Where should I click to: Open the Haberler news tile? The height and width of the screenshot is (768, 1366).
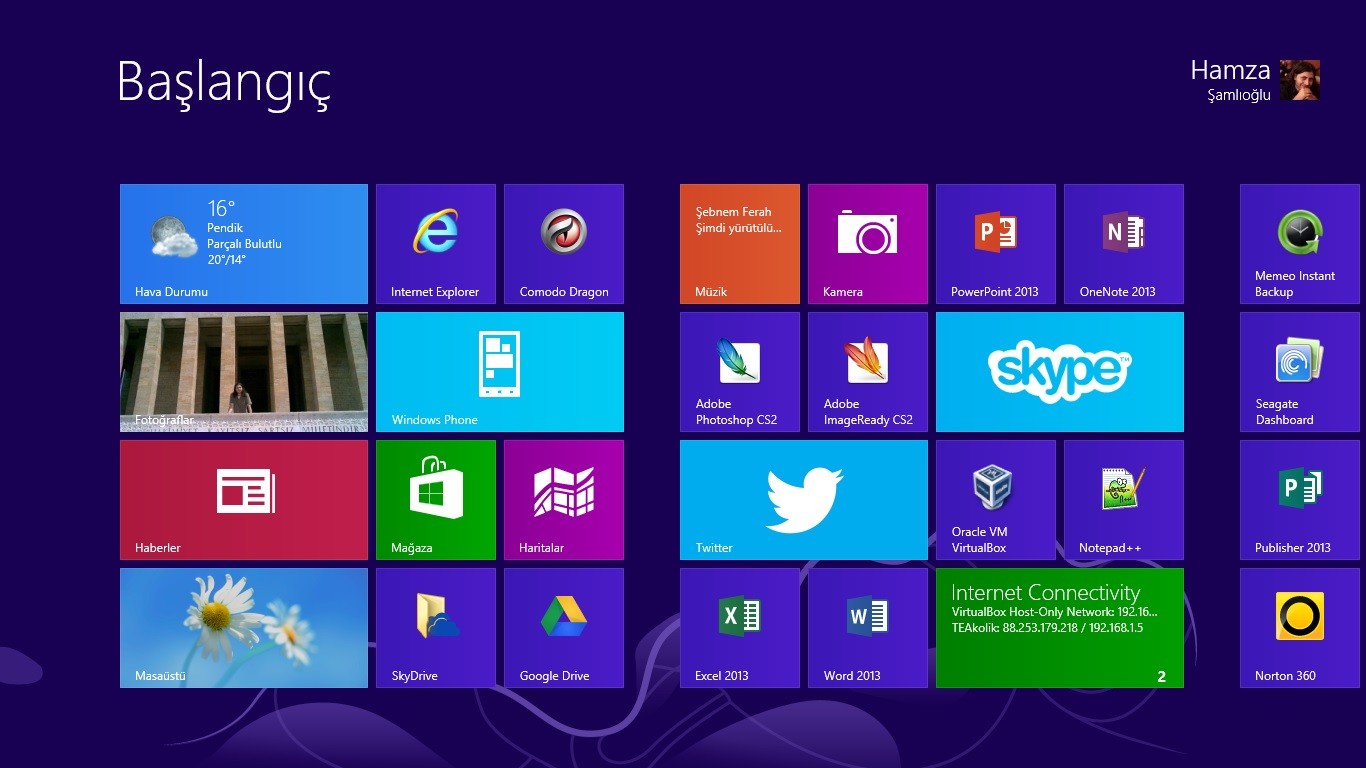pyautogui.click(x=244, y=500)
